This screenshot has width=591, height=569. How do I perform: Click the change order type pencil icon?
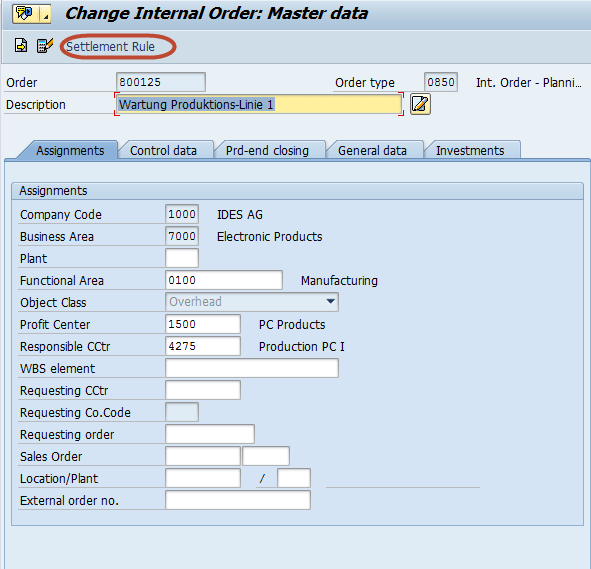coord(44,45)
